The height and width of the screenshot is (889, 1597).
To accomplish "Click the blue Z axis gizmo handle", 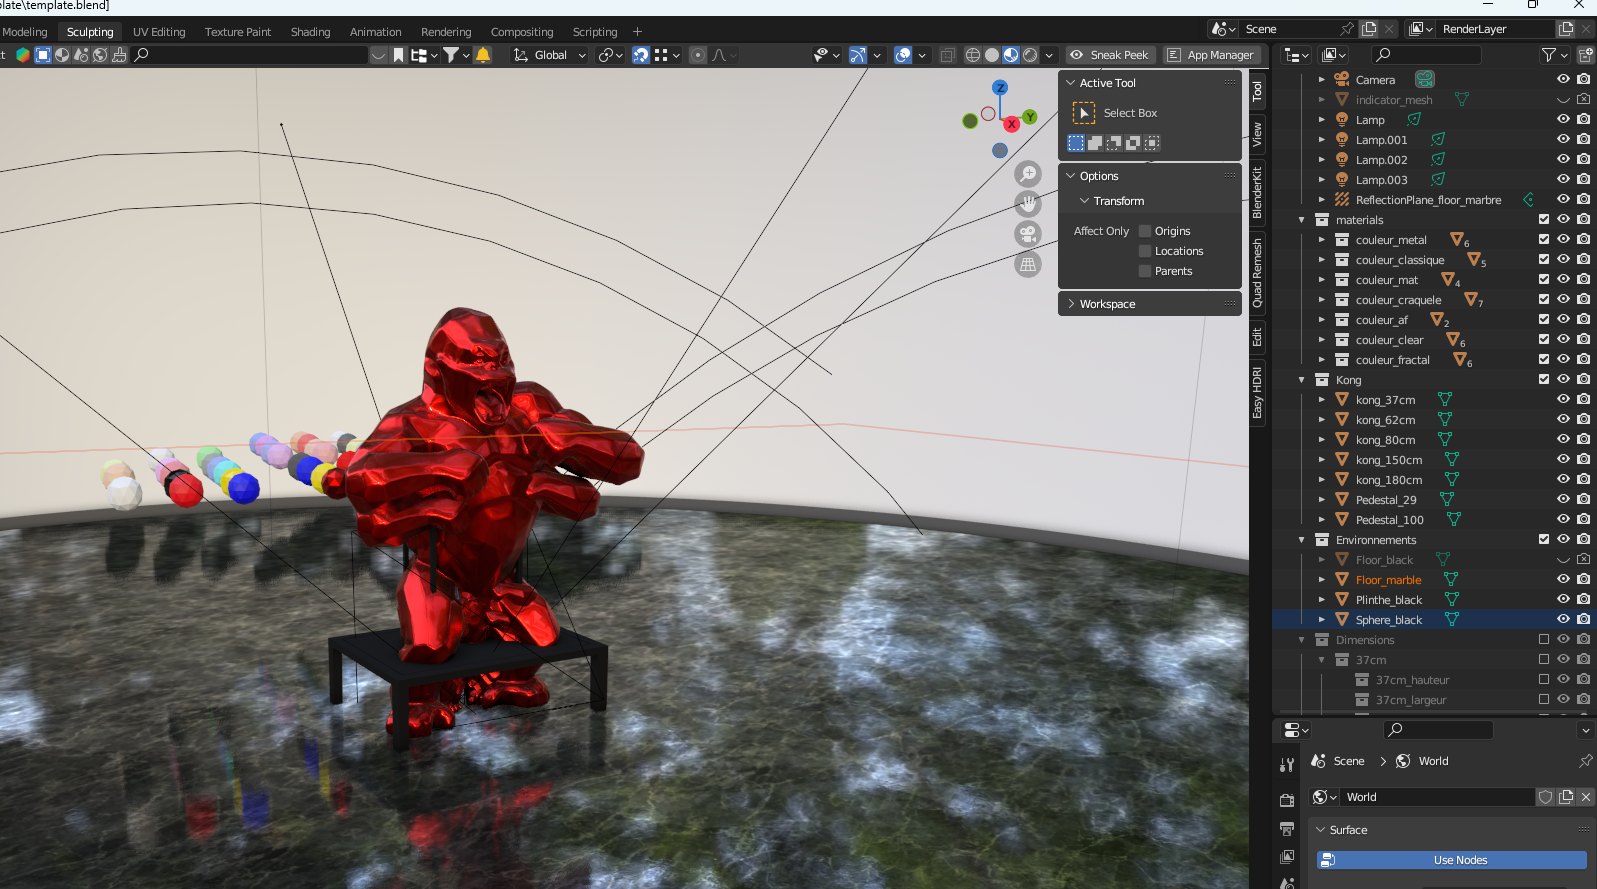I will coord(1000,88).
